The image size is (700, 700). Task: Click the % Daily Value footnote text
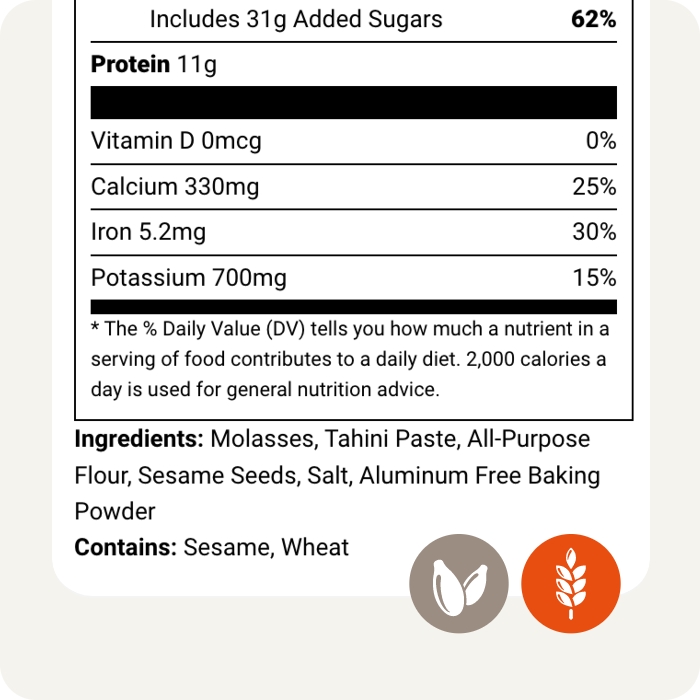350,358
